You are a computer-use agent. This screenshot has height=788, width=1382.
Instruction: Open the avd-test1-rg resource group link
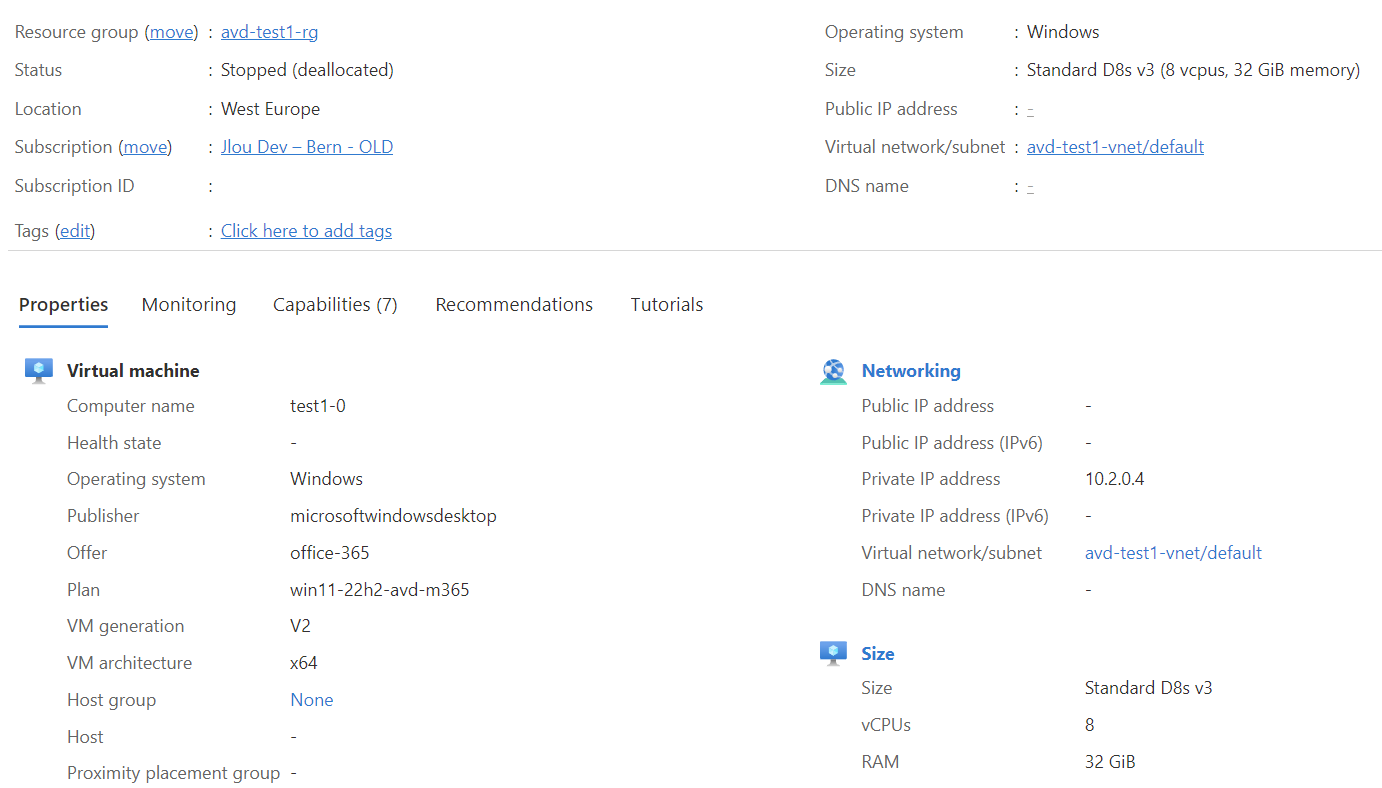[x=270, y=32]
